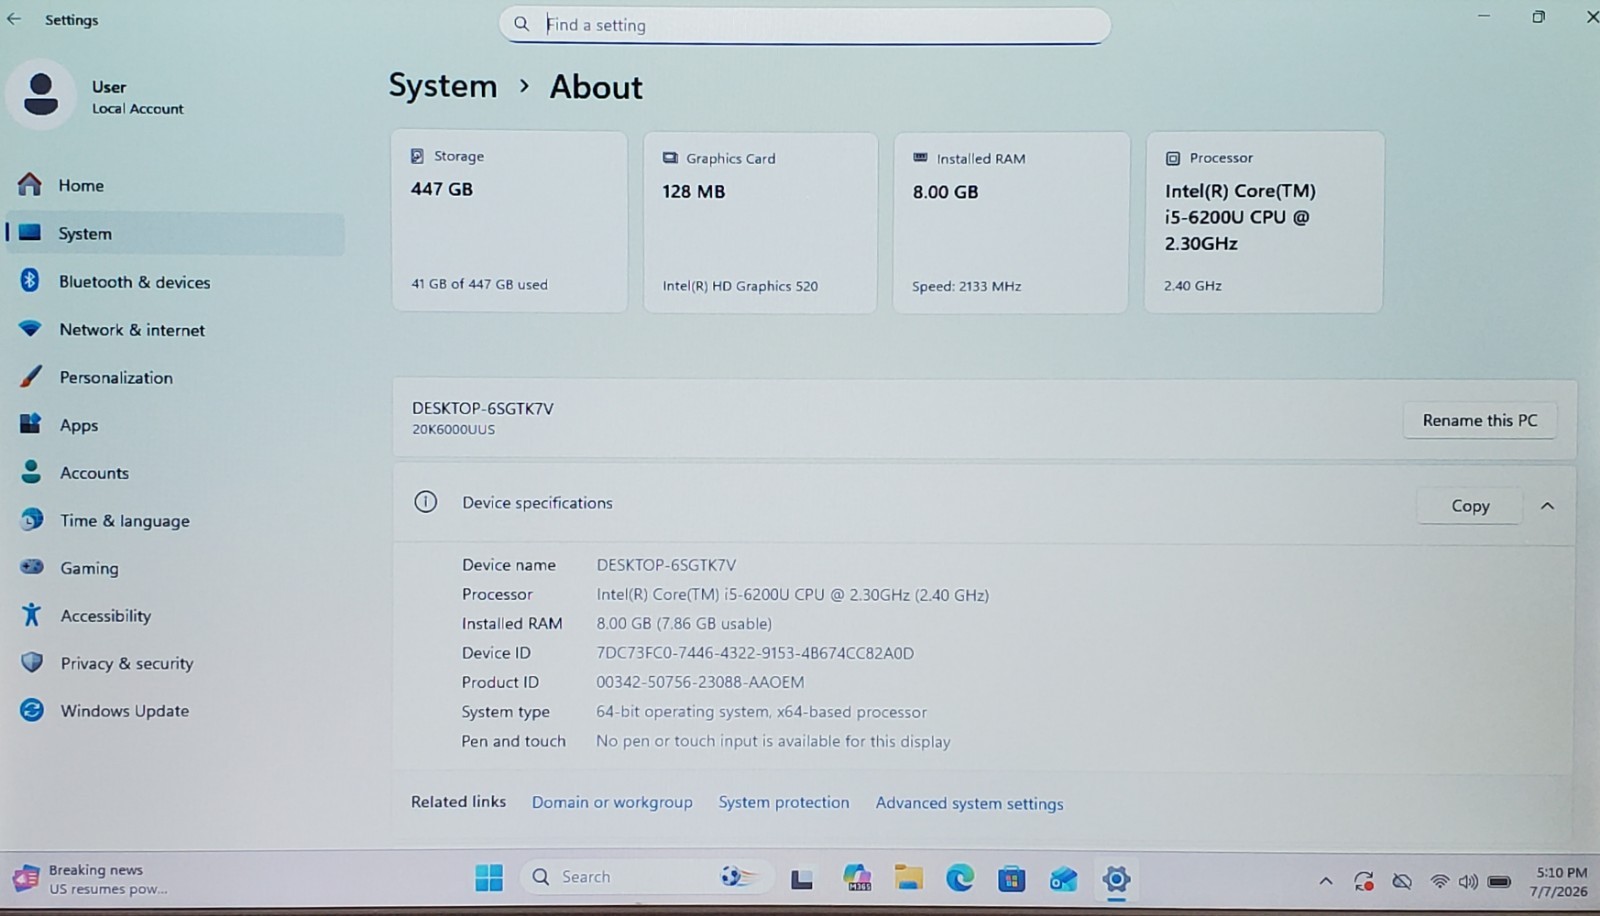Viewport: 1600px width, 916px height.
Task: Launch Microsoft Edge from the taskbar
Action: pyautogui.click(x=960, y=878)
